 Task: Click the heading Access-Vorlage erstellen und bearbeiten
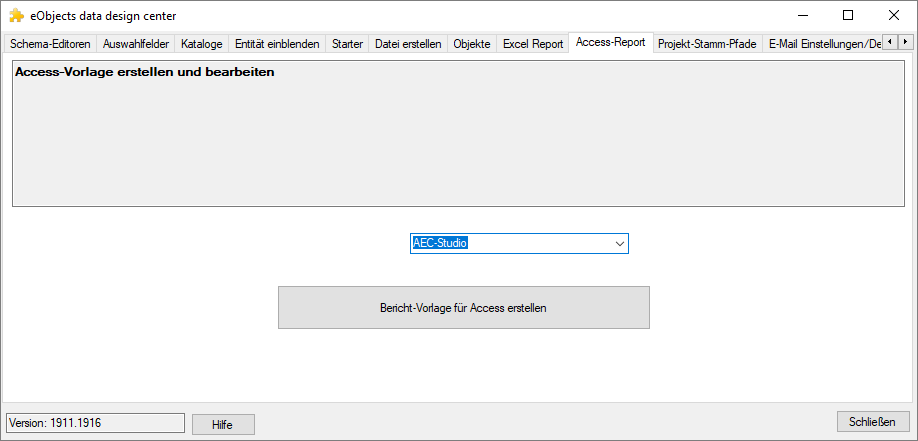(145, 73)
